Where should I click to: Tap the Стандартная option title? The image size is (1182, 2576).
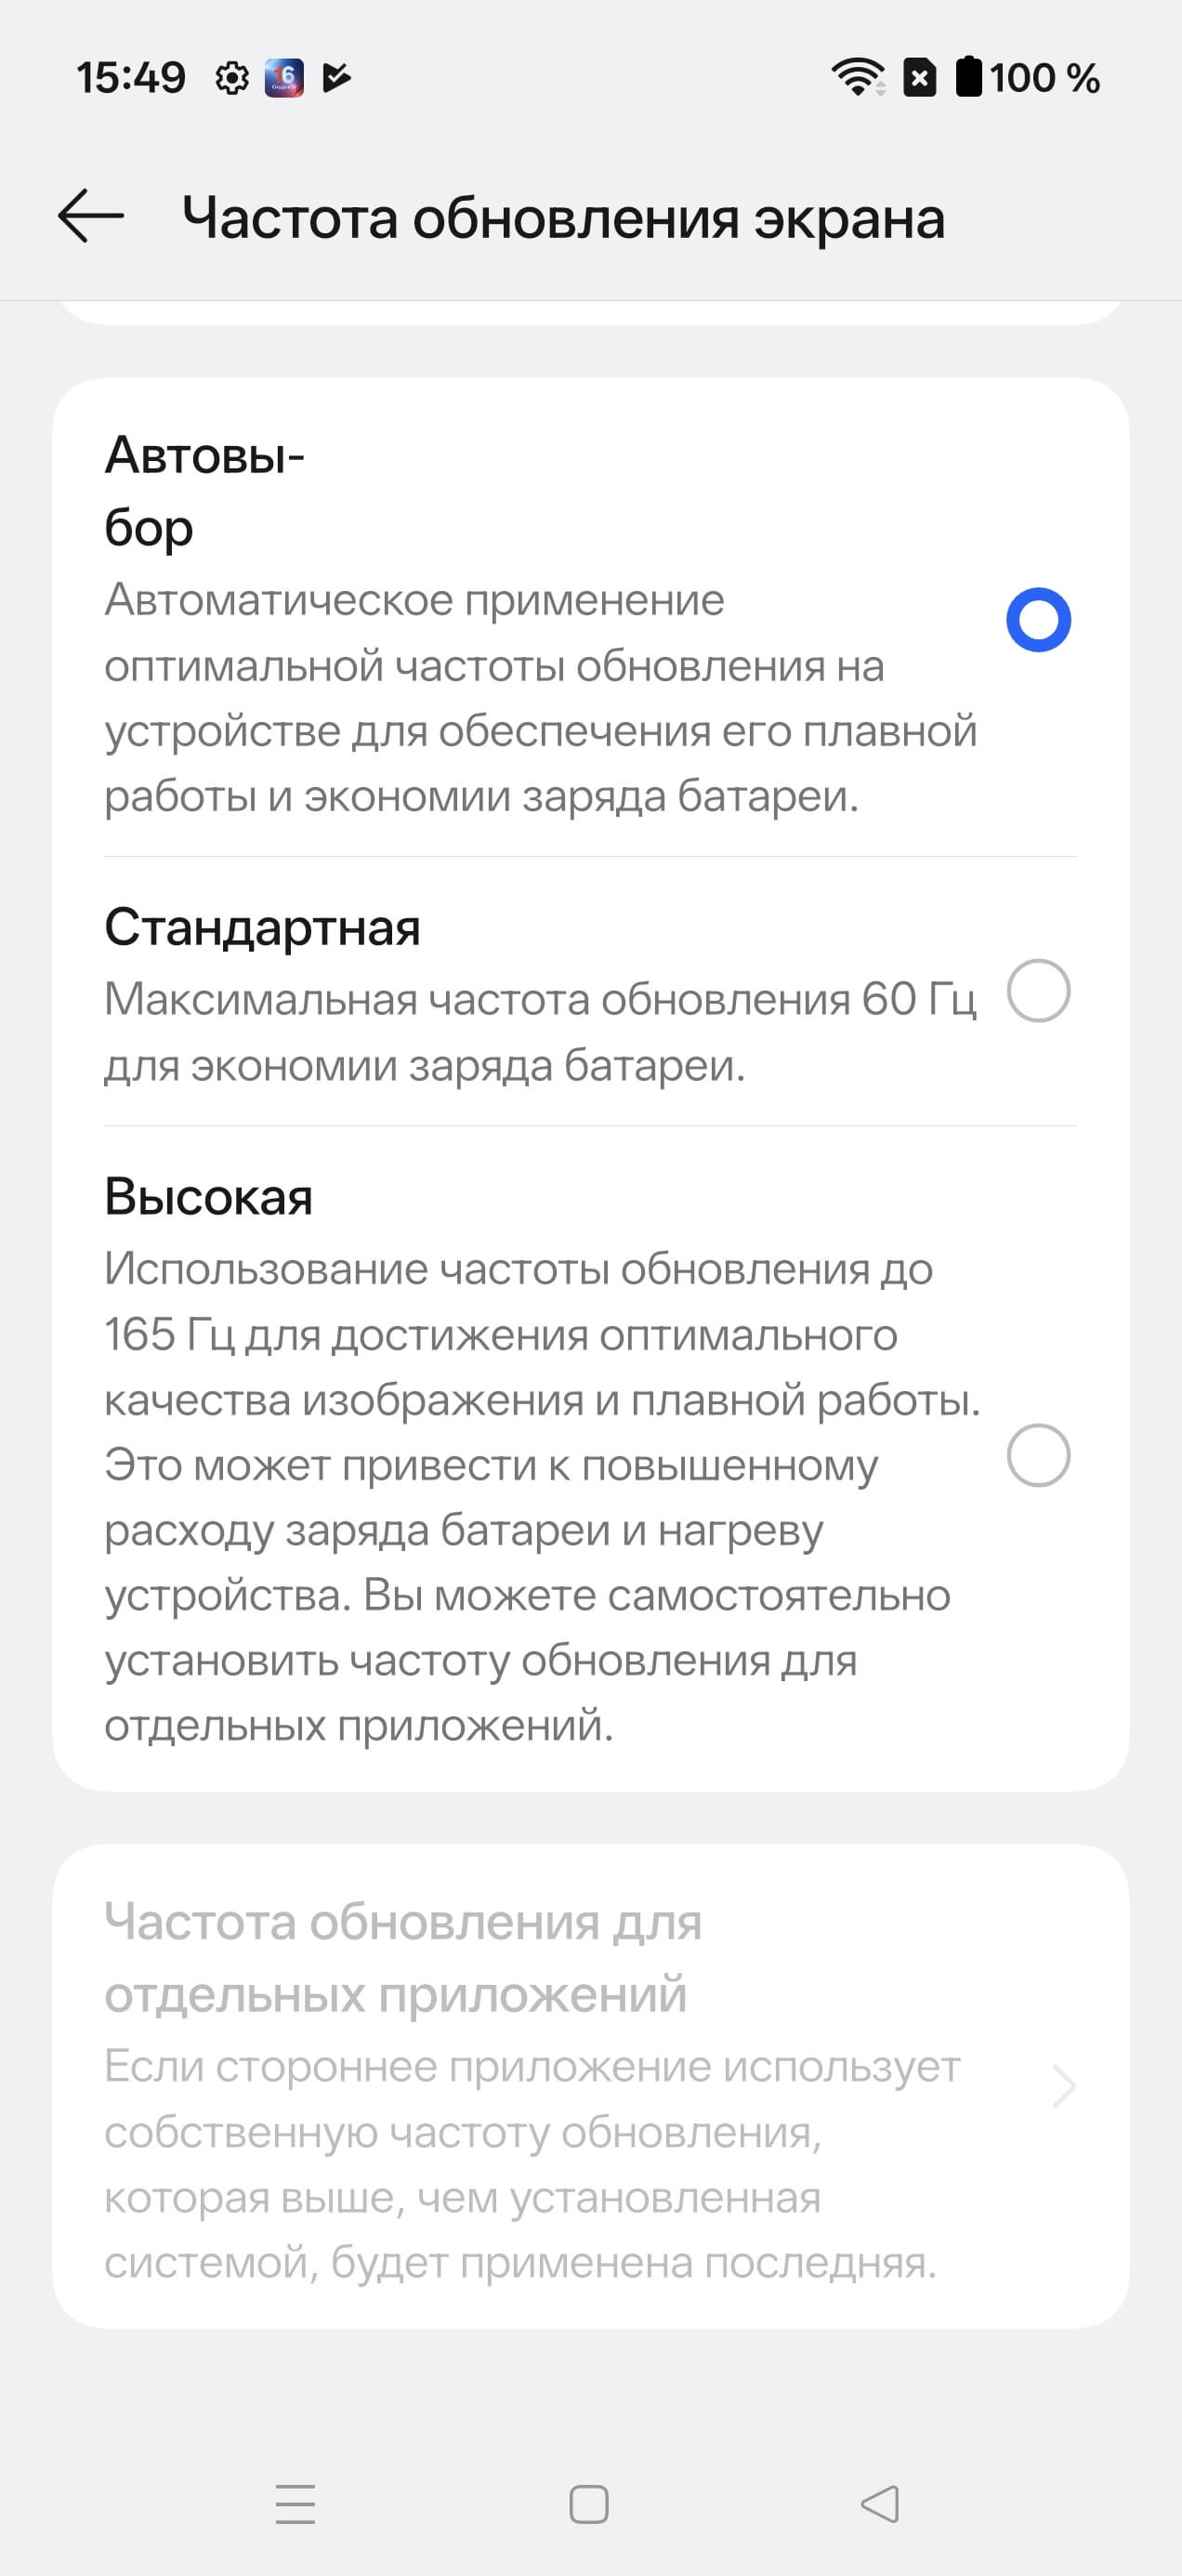tap(262, 928)
